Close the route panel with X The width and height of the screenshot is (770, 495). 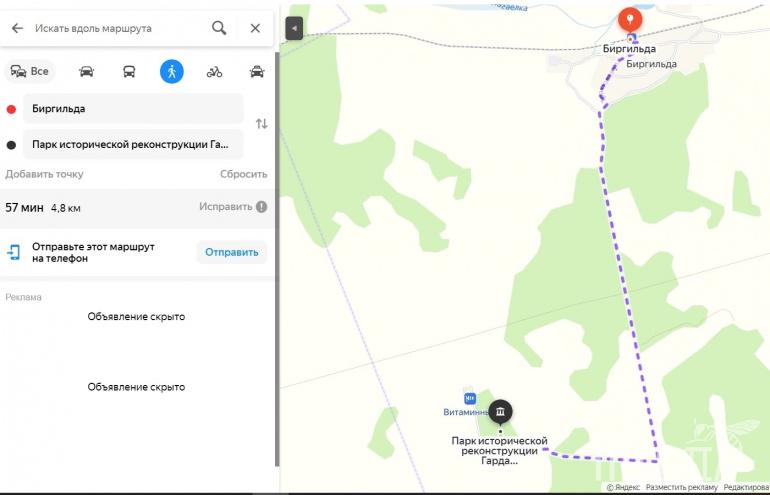tap(255, 28)
